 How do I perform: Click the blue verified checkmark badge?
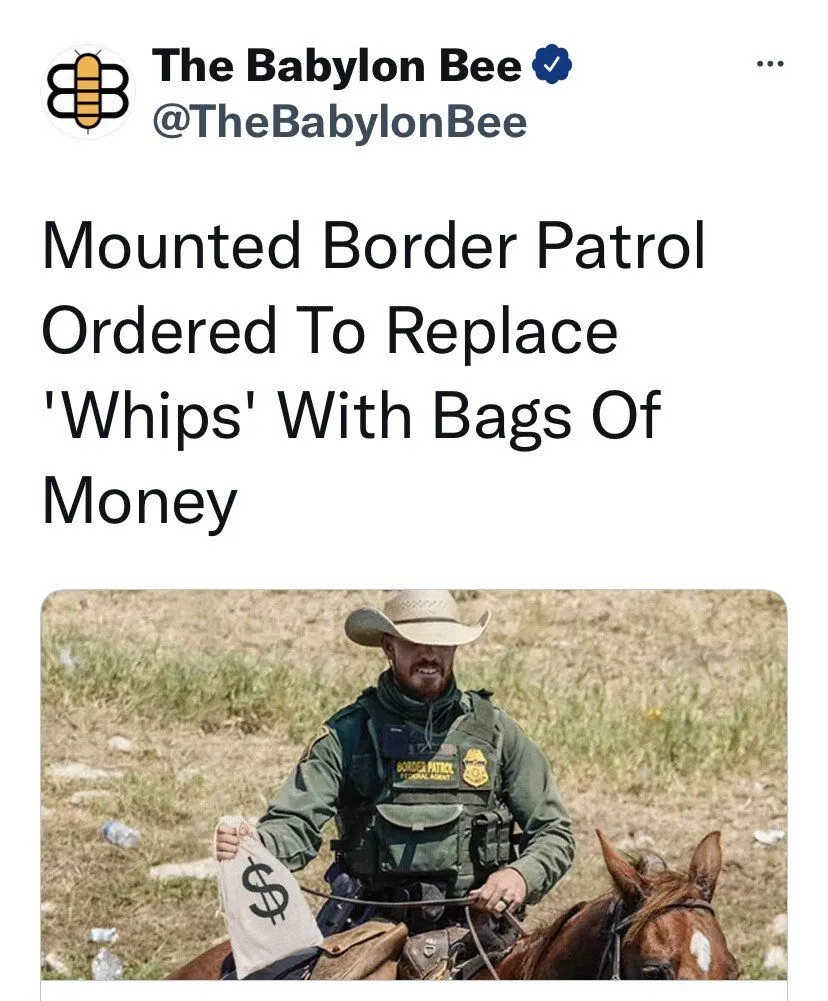click(x=552, y=65)
